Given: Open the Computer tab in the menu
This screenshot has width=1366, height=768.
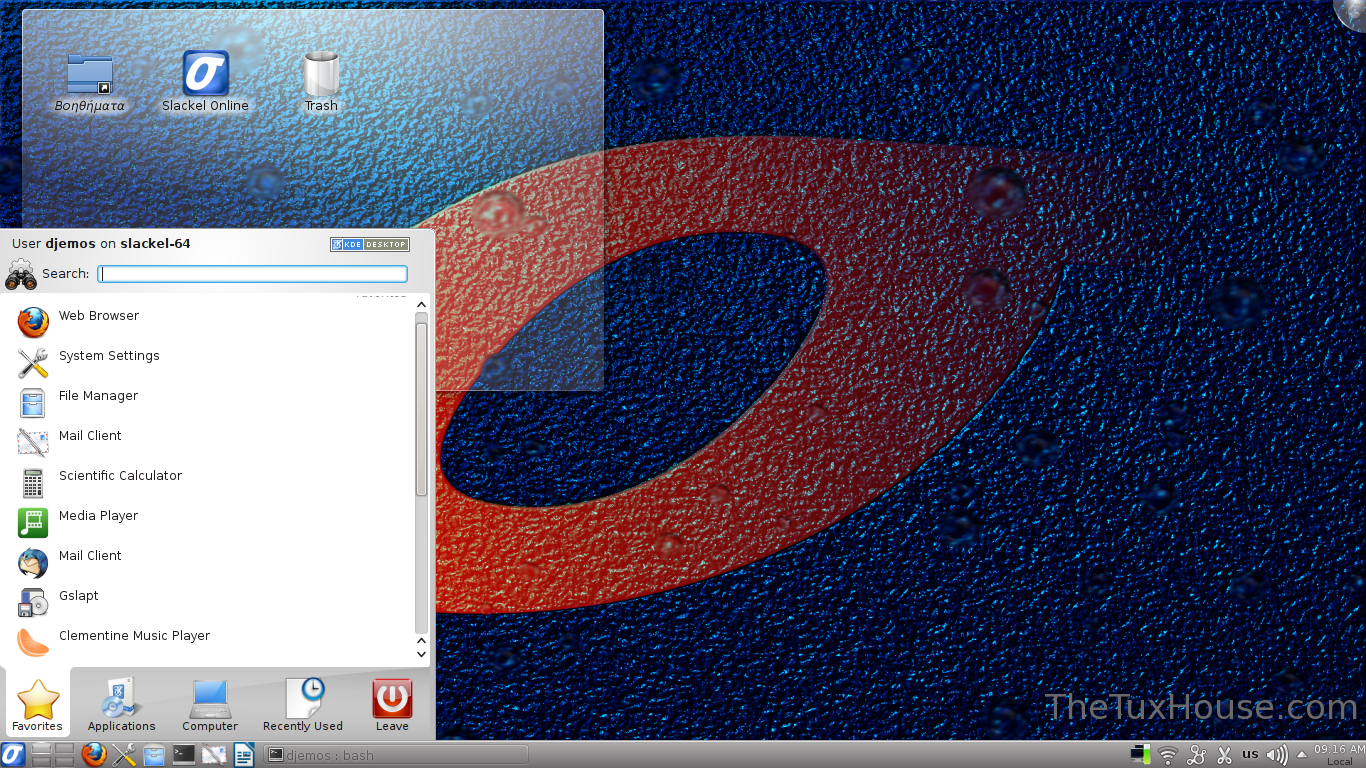Looking at the screenshot, I should pos(210,706).
